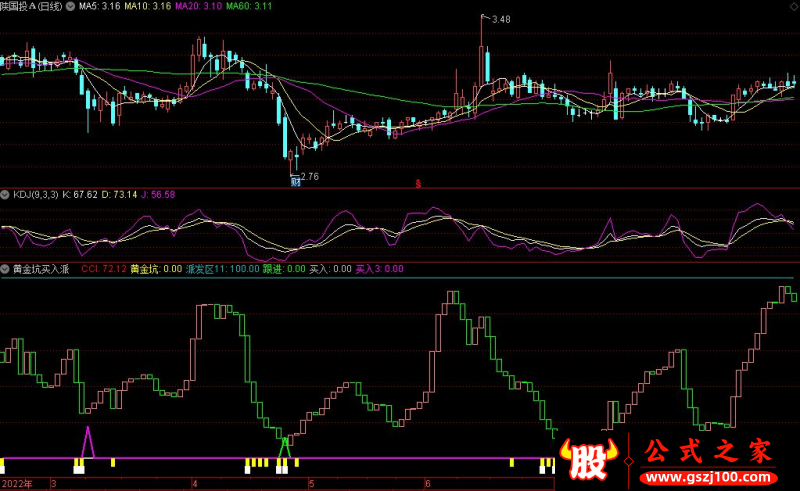
Task: Click the 买入3: 0.00 value
Action: 380,269
